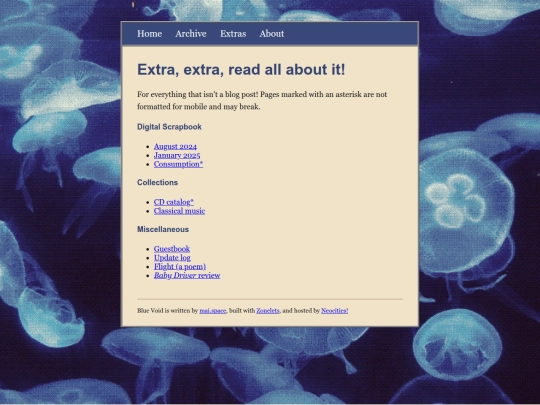
Task: Open the August 2024 scrapbook
Action: click(x=175, y=146)
